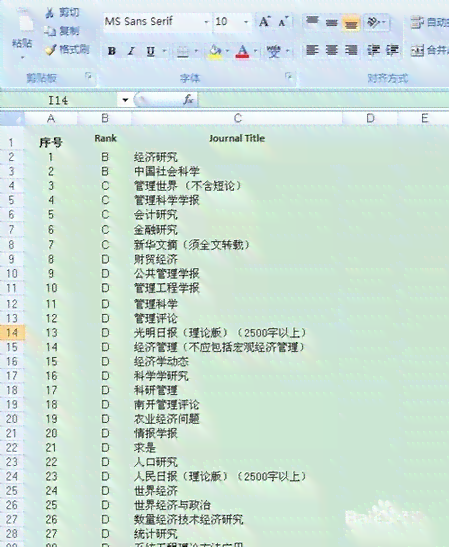Expand the Name Box dropdown arrow

125,101
